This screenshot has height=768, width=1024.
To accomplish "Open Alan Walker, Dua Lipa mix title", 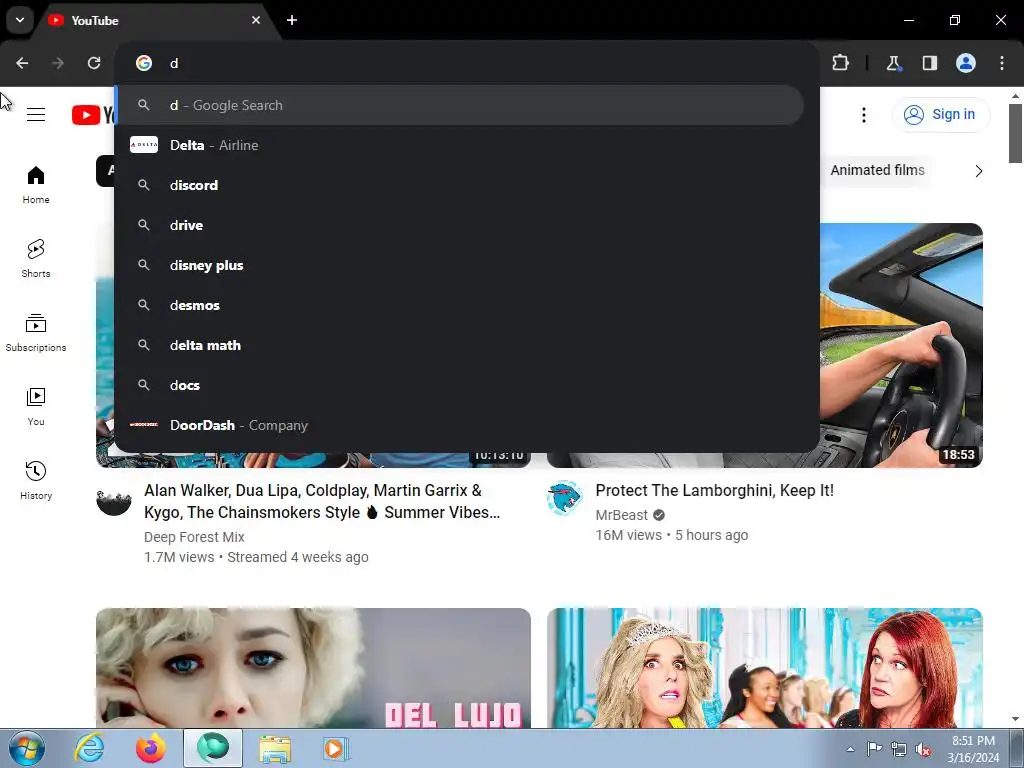I will point(322,502).
